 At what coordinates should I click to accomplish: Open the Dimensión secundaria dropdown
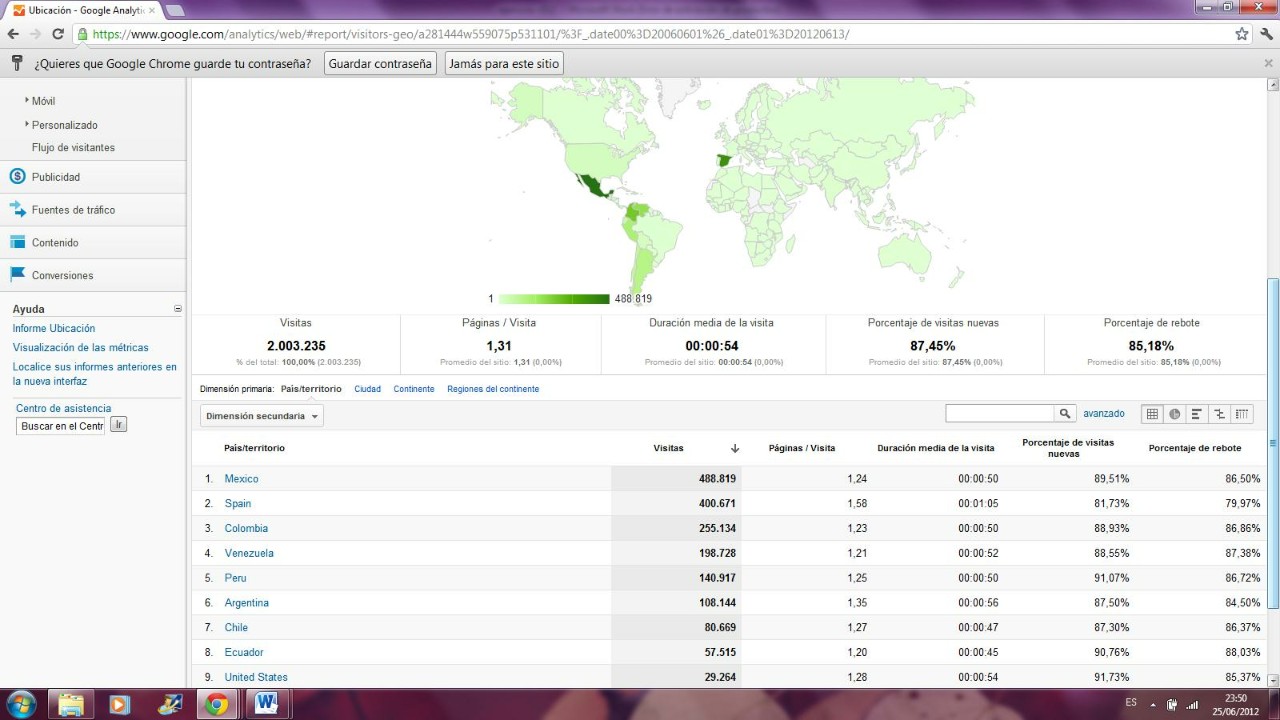(261, 416)
